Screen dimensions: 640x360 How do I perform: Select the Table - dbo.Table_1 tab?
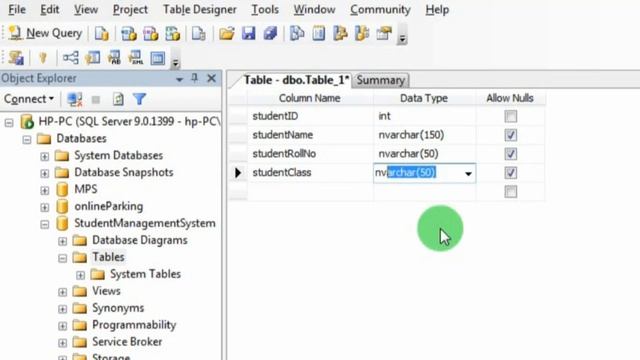pyautogui.click(x=296, y=80)
